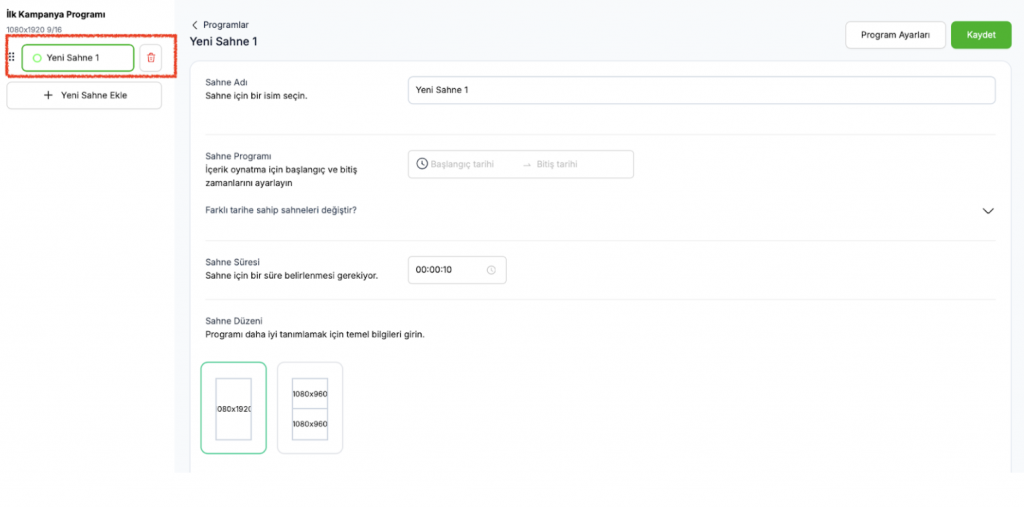Click the clock icon in the Sahne Süresi field

[x=491, y=270]
